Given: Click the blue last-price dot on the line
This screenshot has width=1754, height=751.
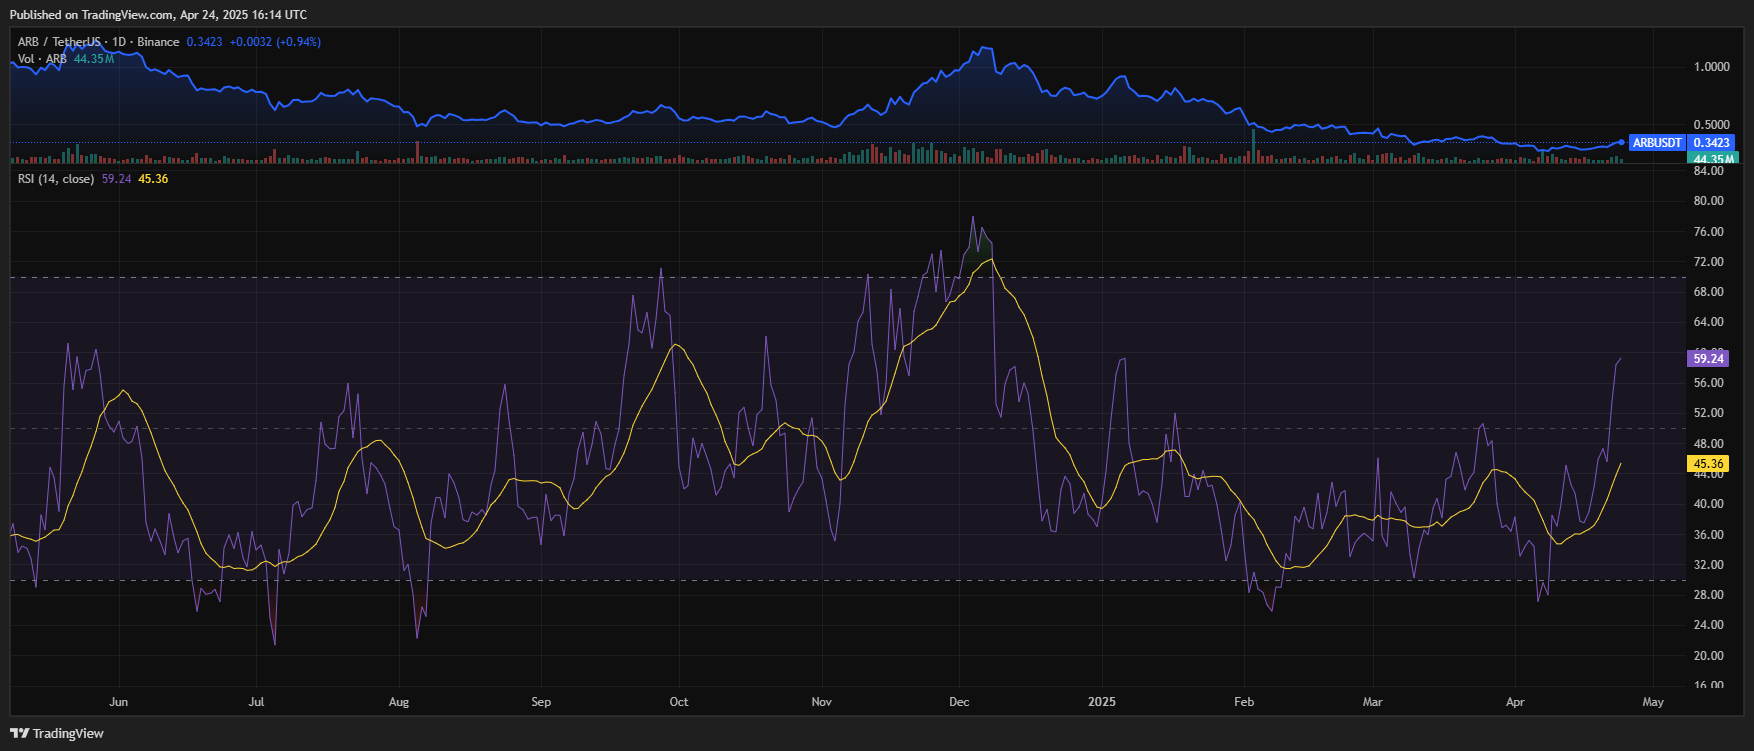Looking at the screenshot, I should tap(1621, 142).
